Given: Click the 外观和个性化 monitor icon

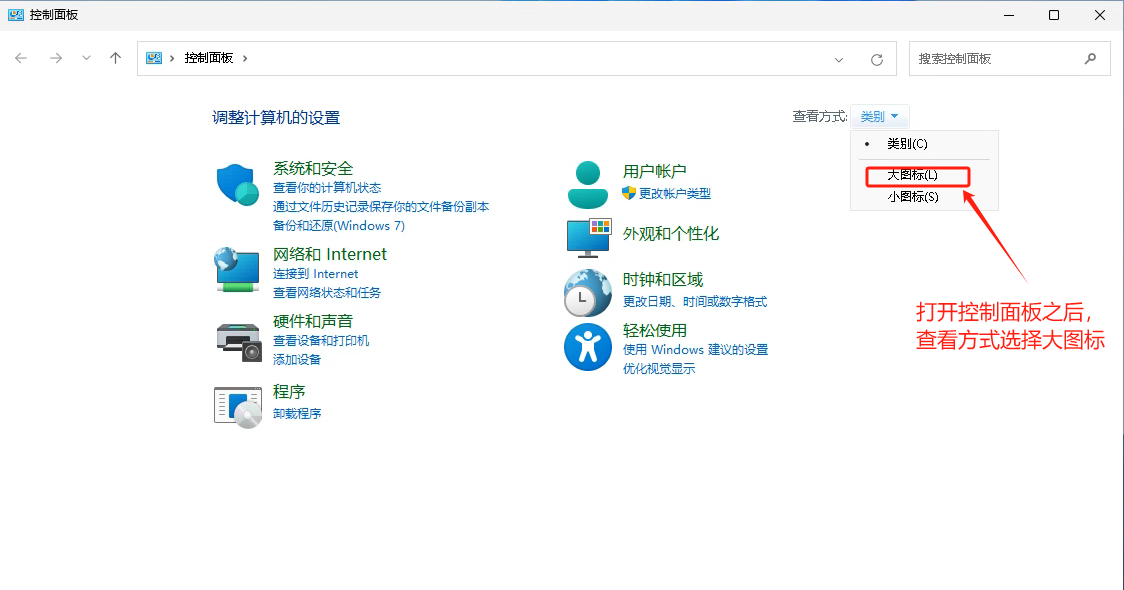Looking at the screenshot, I should click(x=588, y=237).
